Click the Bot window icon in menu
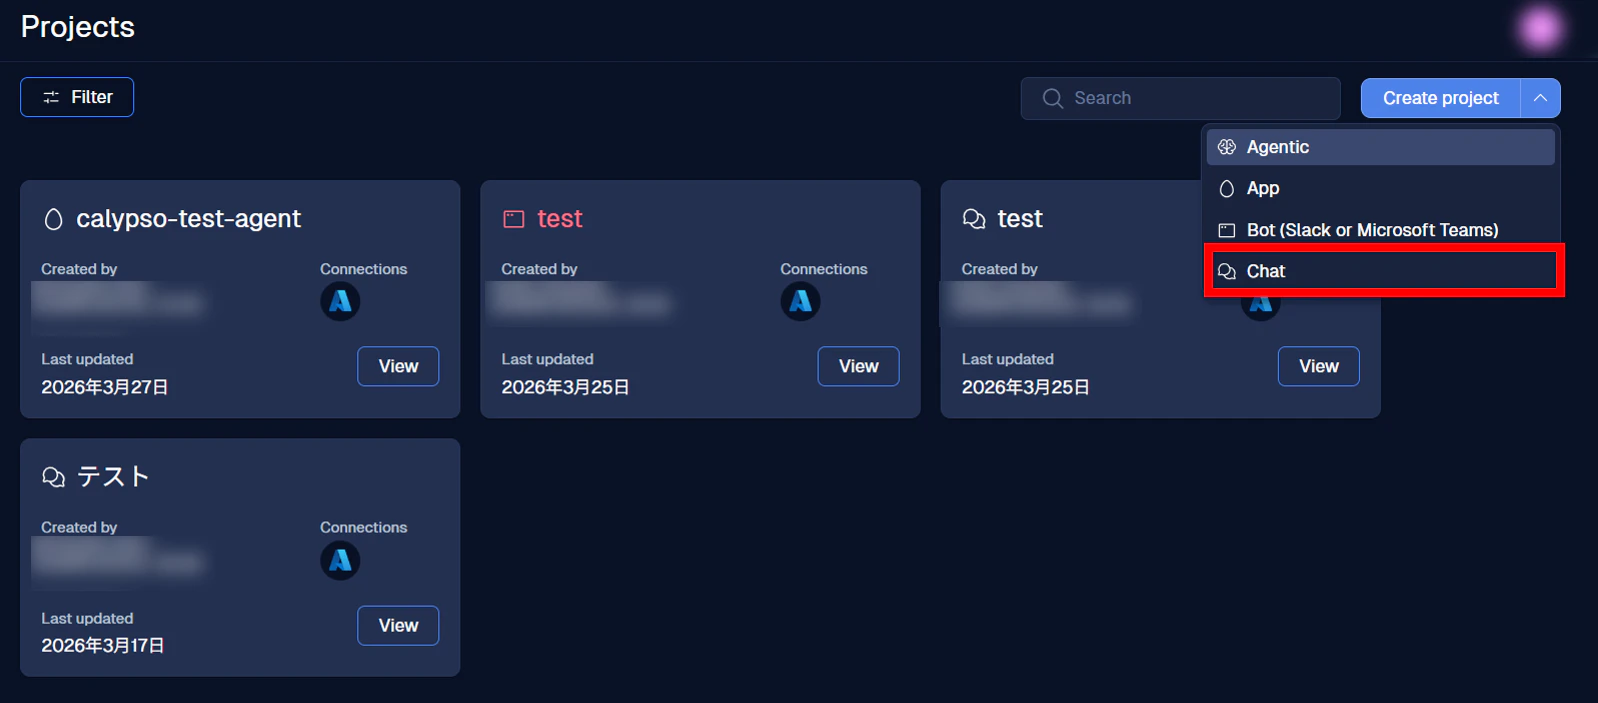Image resolution: width=1598 pixels, height=703 pixels. click(x=1227, y=230)
